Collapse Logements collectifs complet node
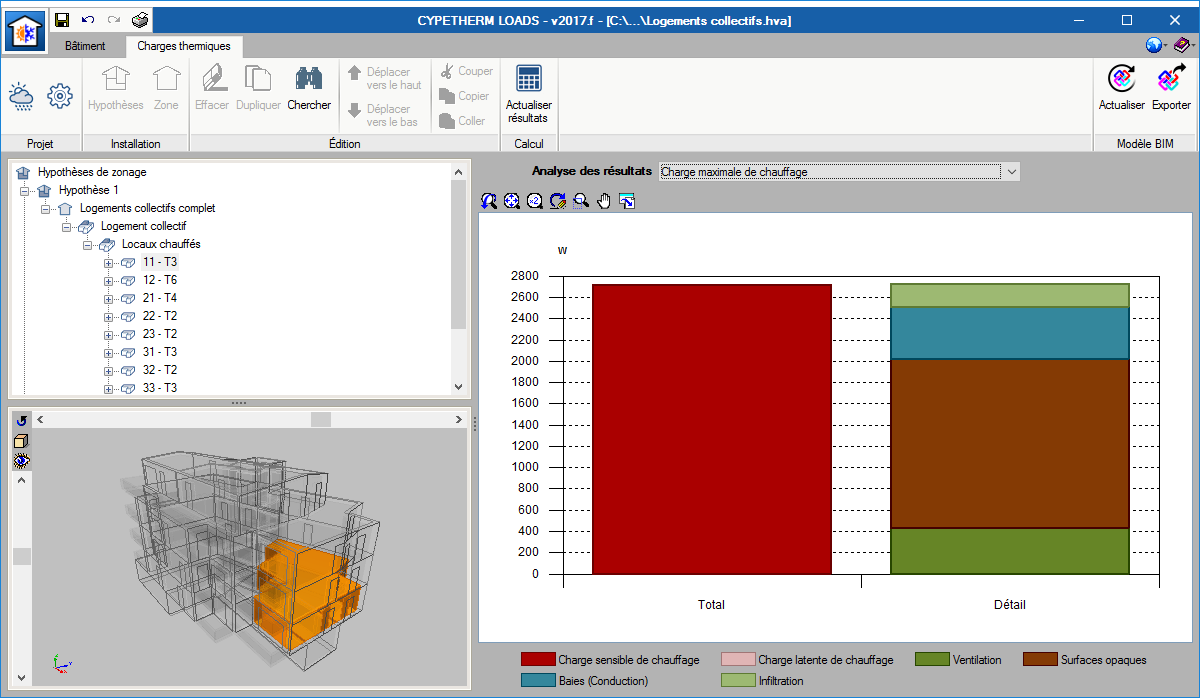The height and width of the screenshot is (698, 1200). [x=46, y=208]
